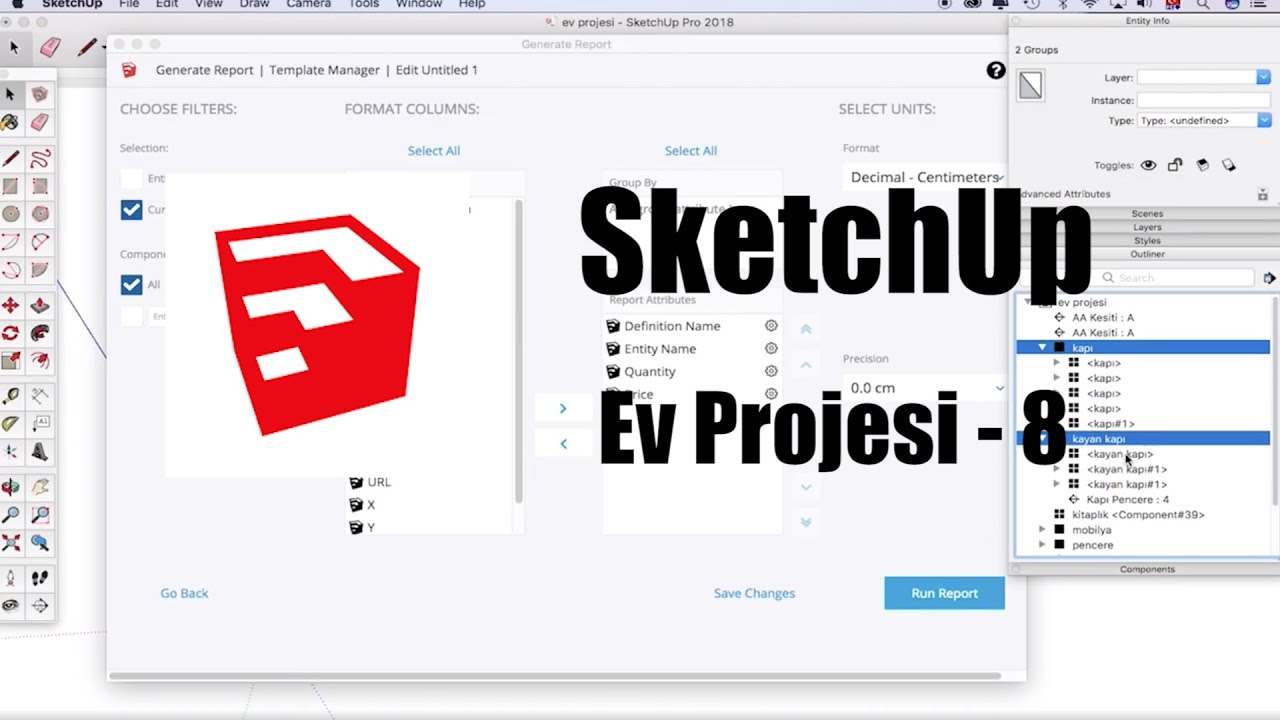Select the Circle drawing tool

coord(10,214)
